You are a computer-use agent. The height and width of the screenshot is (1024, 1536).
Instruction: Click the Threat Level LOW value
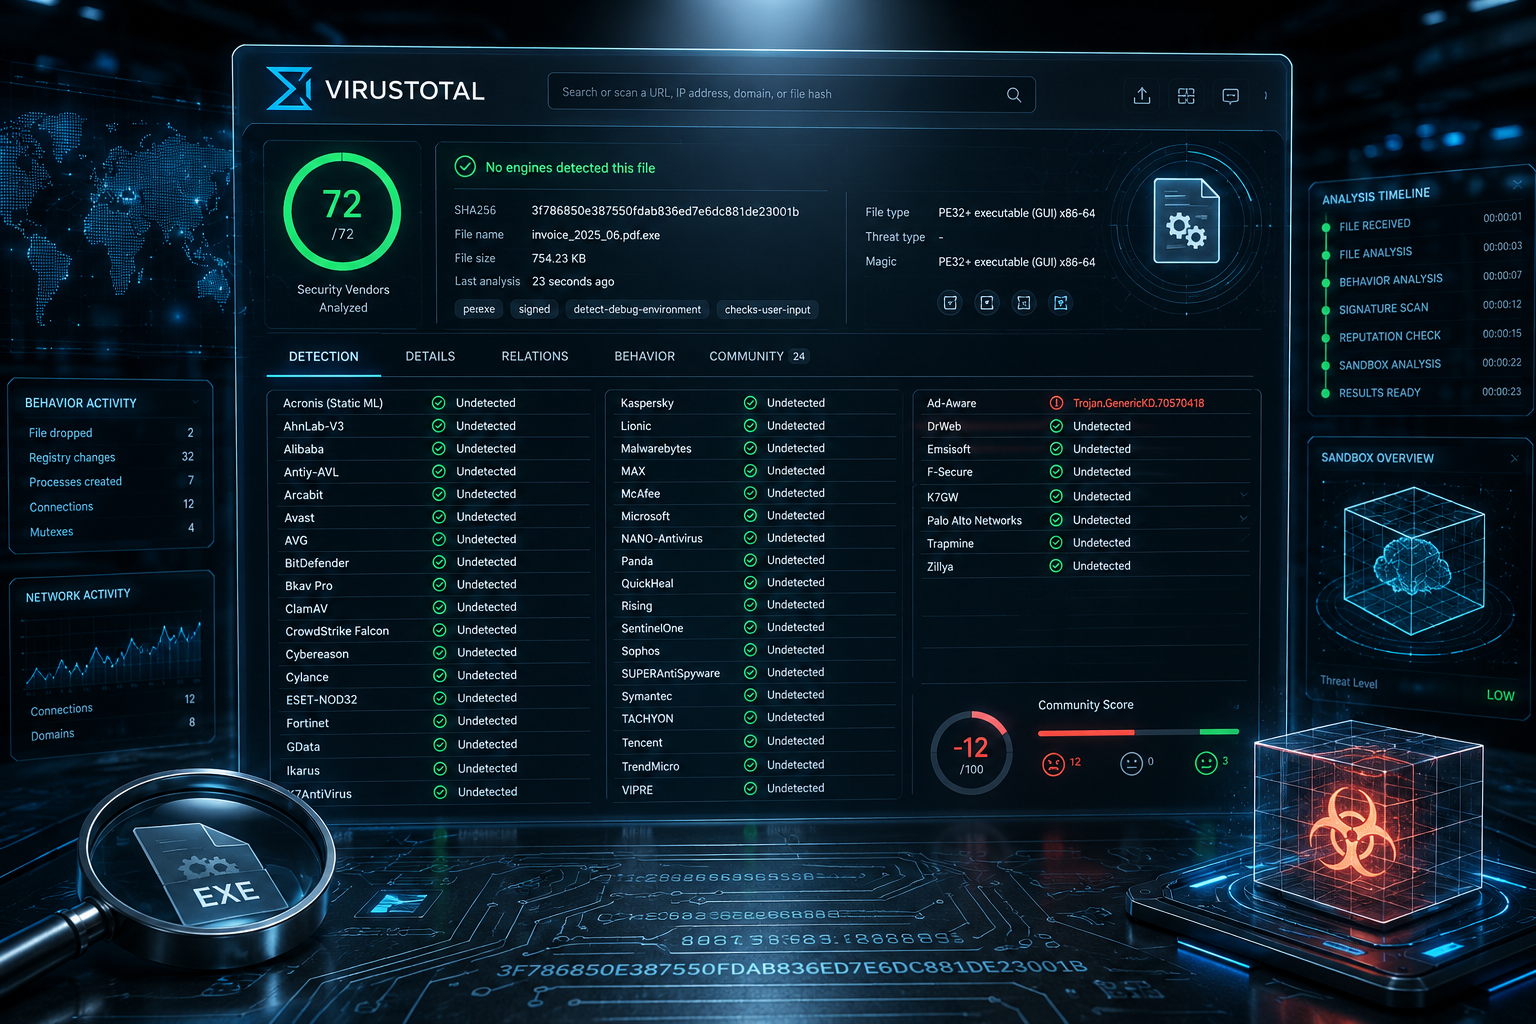tap(1500, 695)
